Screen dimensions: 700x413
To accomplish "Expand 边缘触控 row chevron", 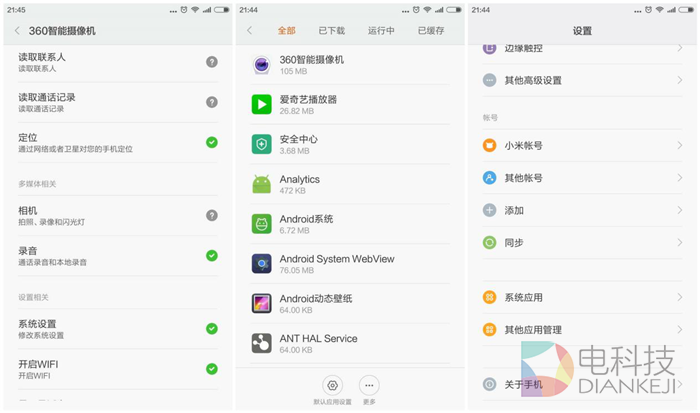I will pyautogui.click(x=679, y=48).
